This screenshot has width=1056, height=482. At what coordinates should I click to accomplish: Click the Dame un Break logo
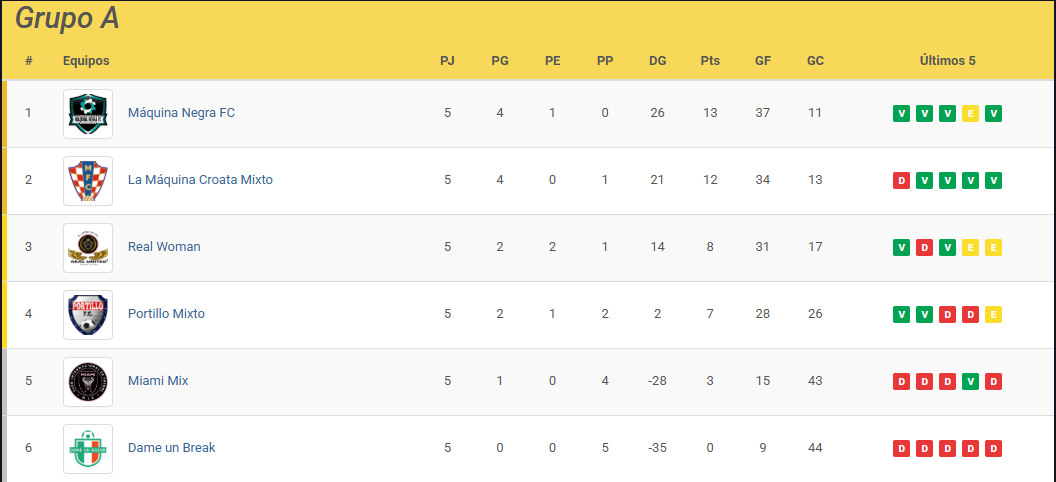point(88,448)
